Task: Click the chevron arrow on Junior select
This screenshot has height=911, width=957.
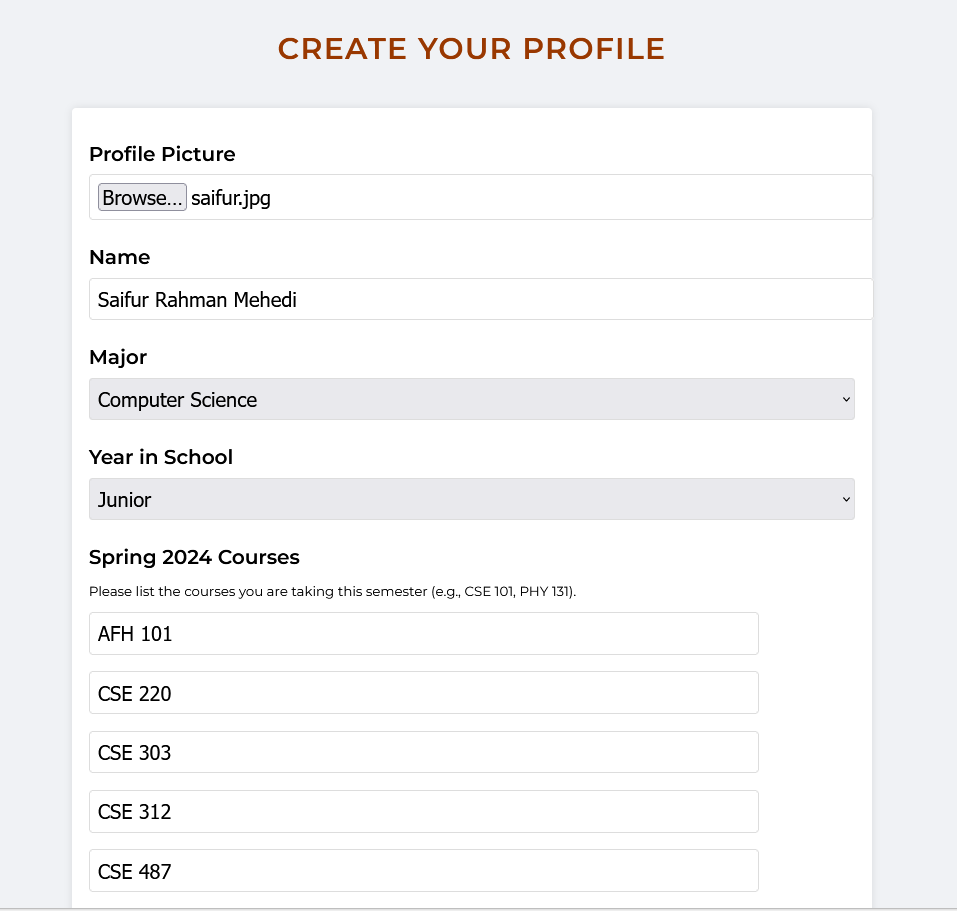Action: (846, 499)
